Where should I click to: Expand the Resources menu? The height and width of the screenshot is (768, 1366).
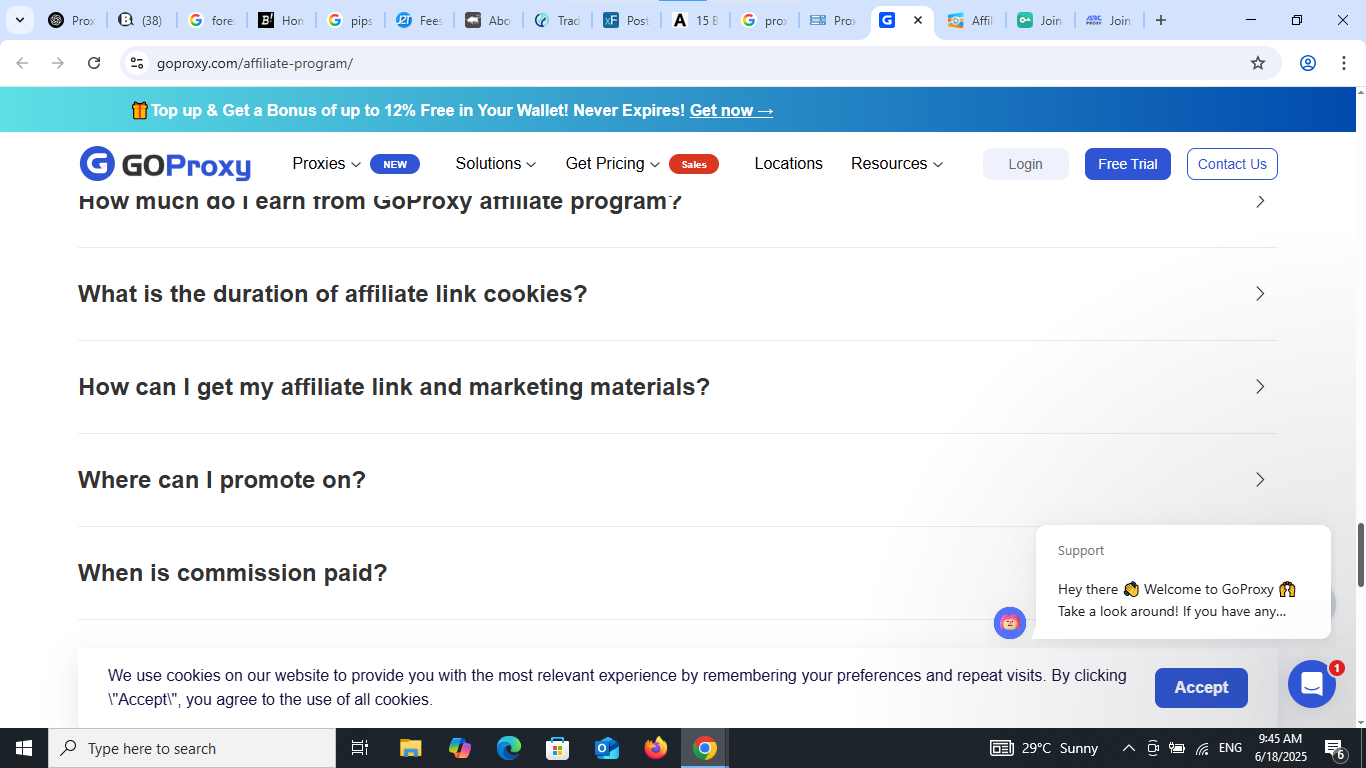[x=897, y=164]
